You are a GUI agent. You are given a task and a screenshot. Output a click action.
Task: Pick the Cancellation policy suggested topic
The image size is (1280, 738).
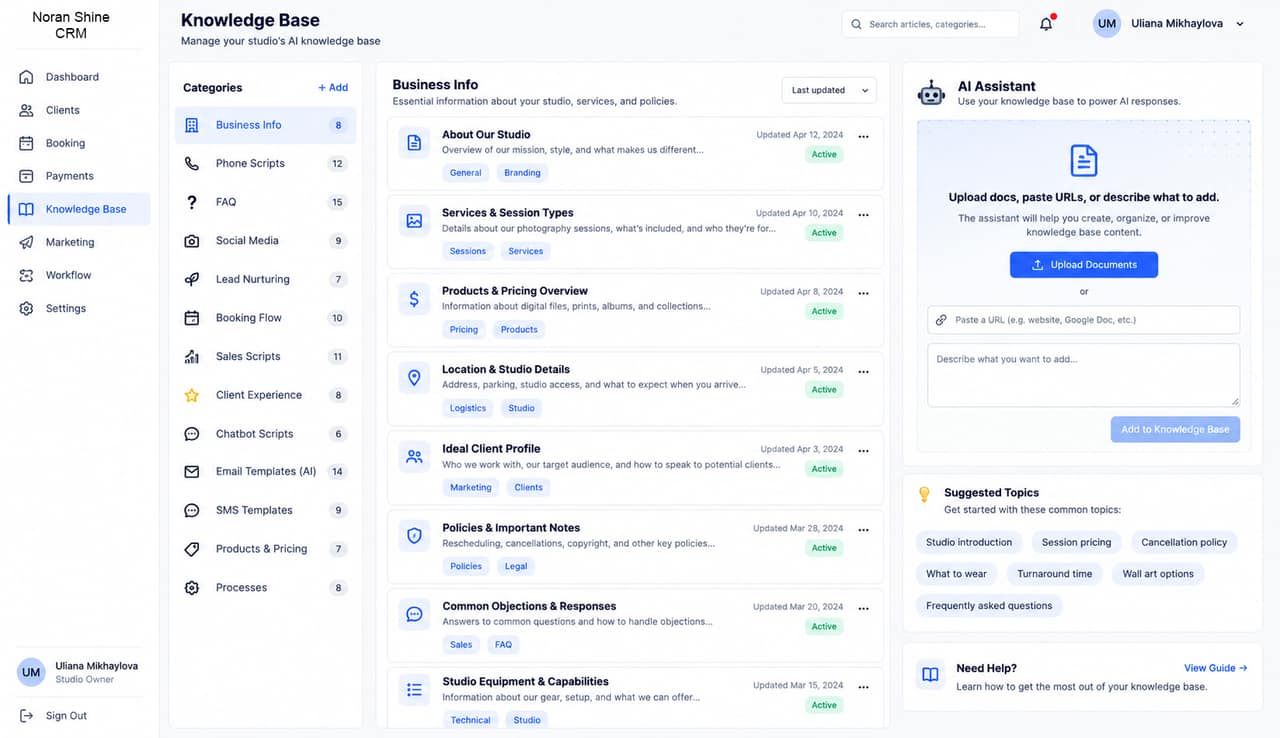coord(1184,542)
